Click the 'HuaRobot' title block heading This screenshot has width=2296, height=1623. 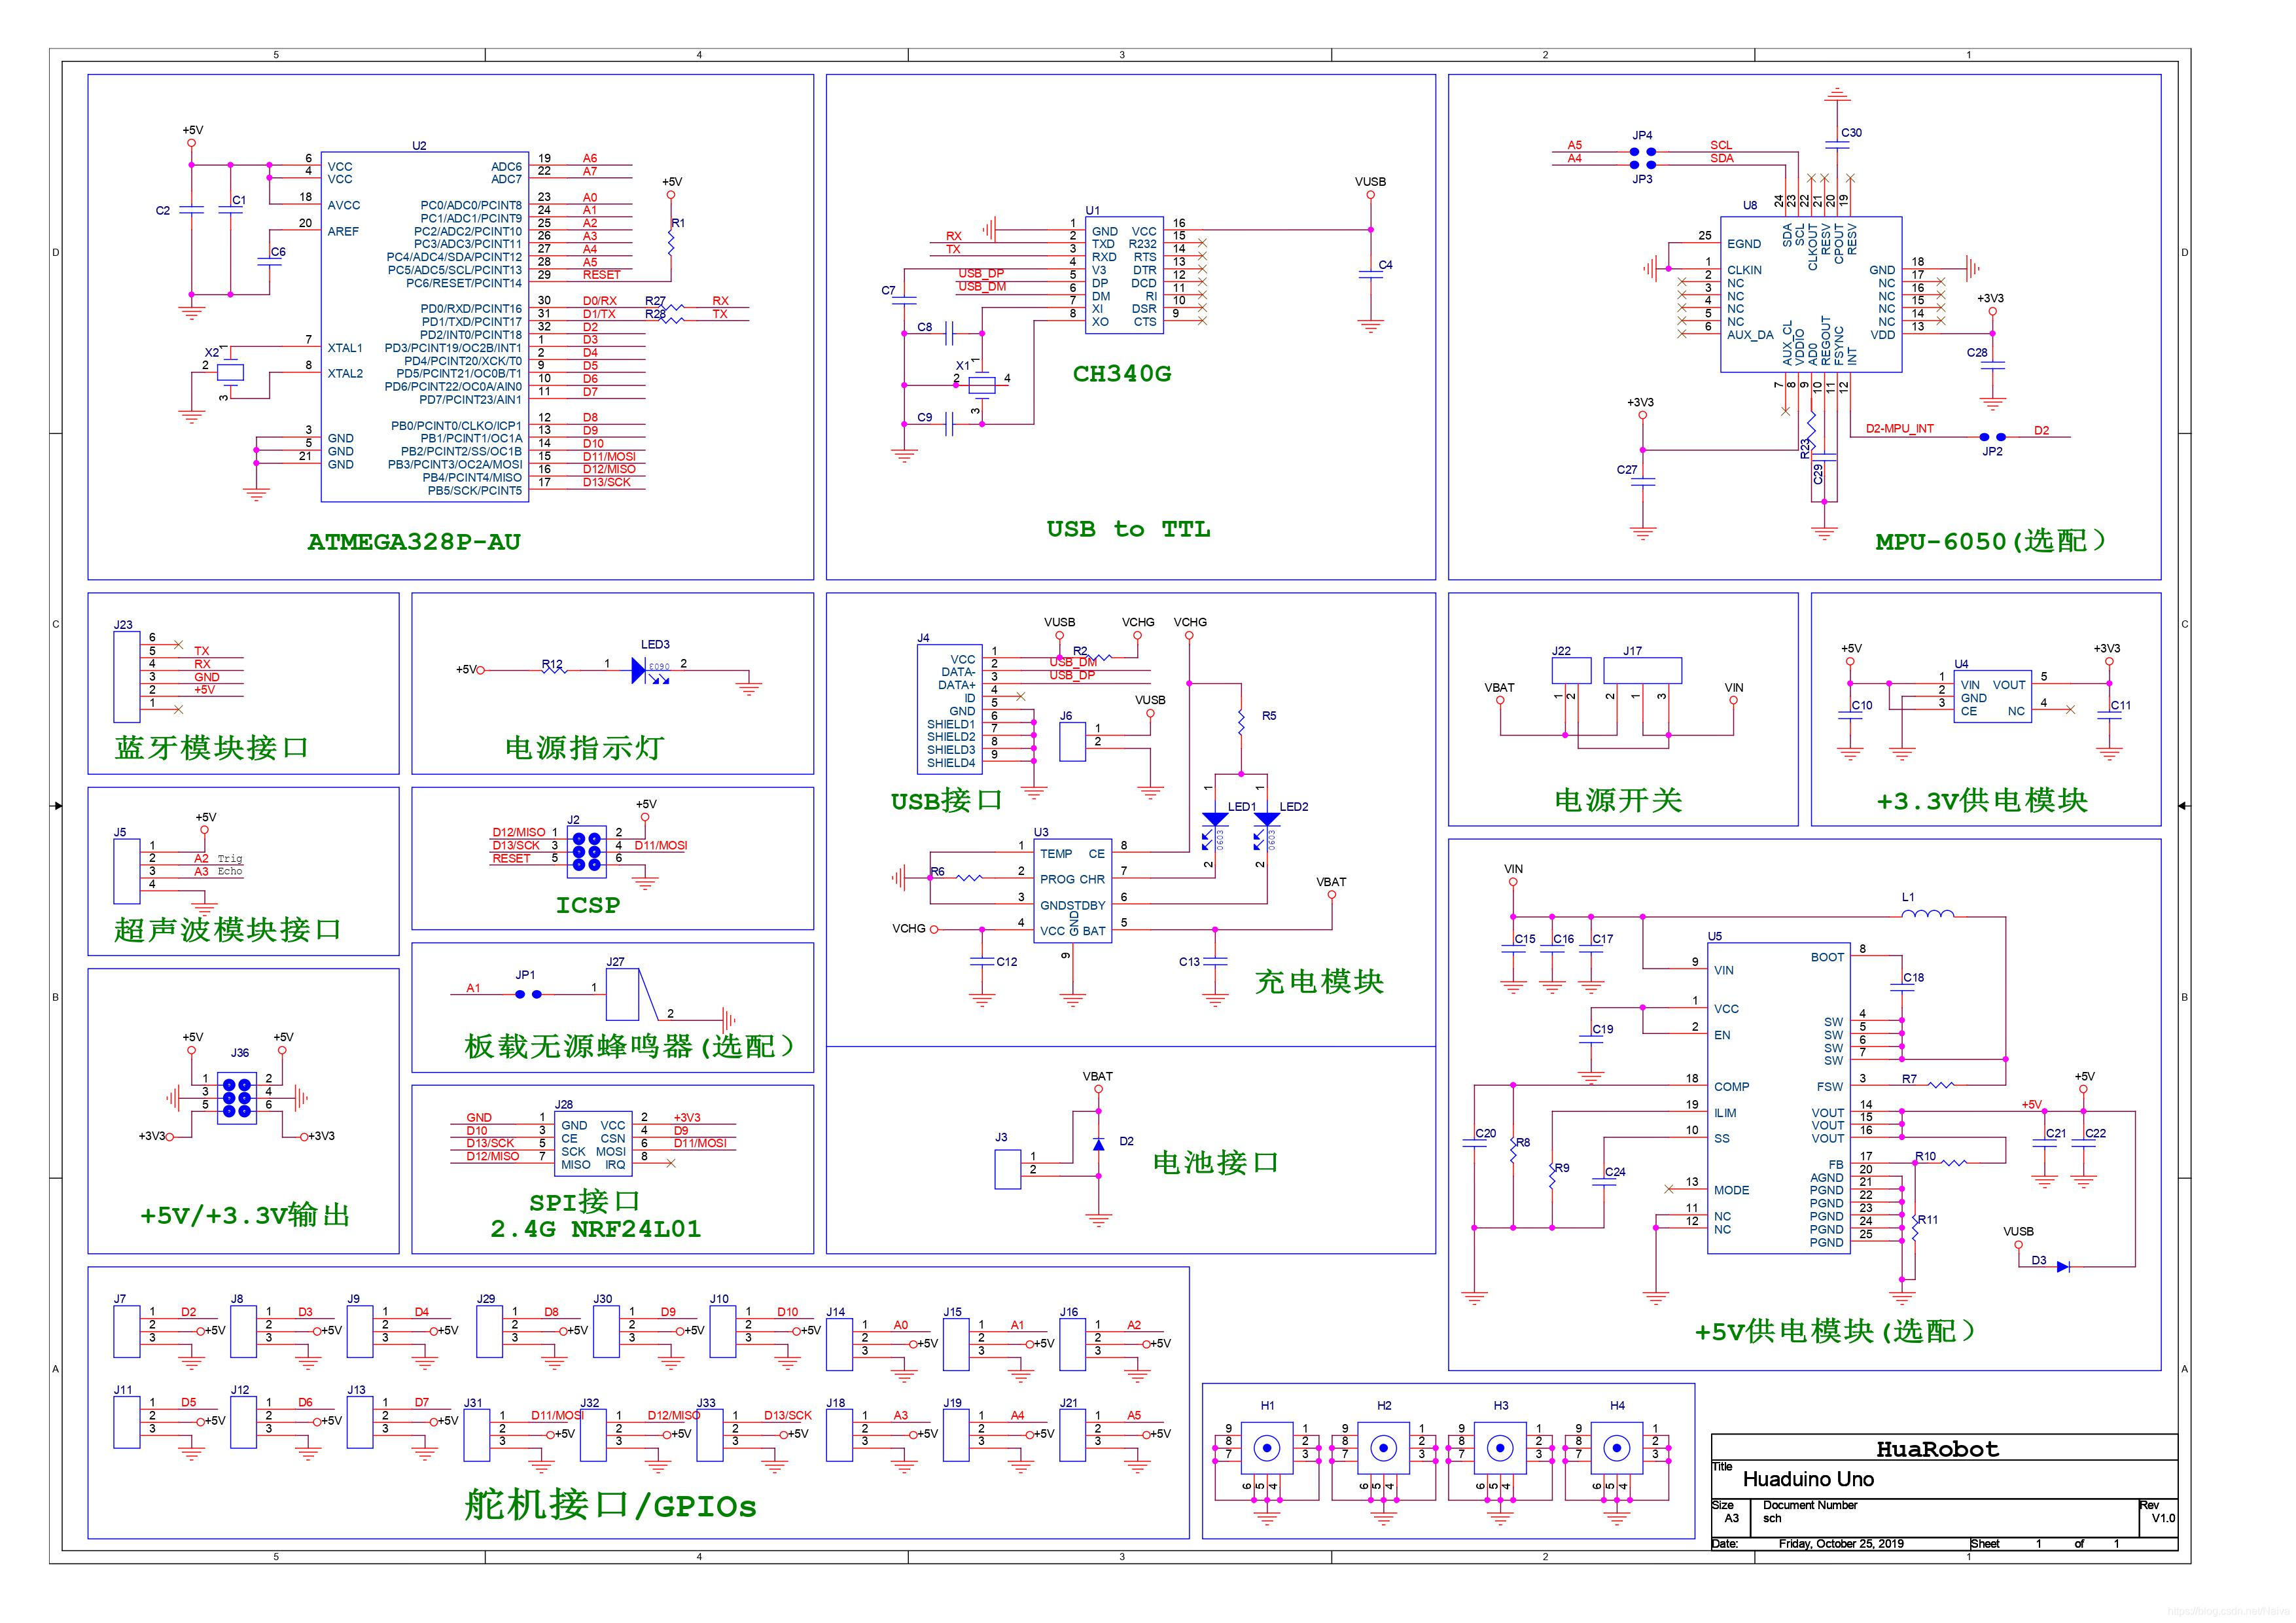(x=1937, y=1449)
